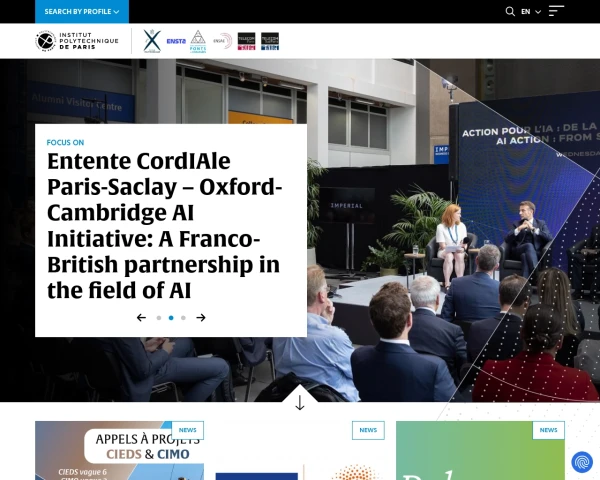Viewport: 600px width, 480px height.
Task: Open the ENSAE school logo
Action: [223, 41]
